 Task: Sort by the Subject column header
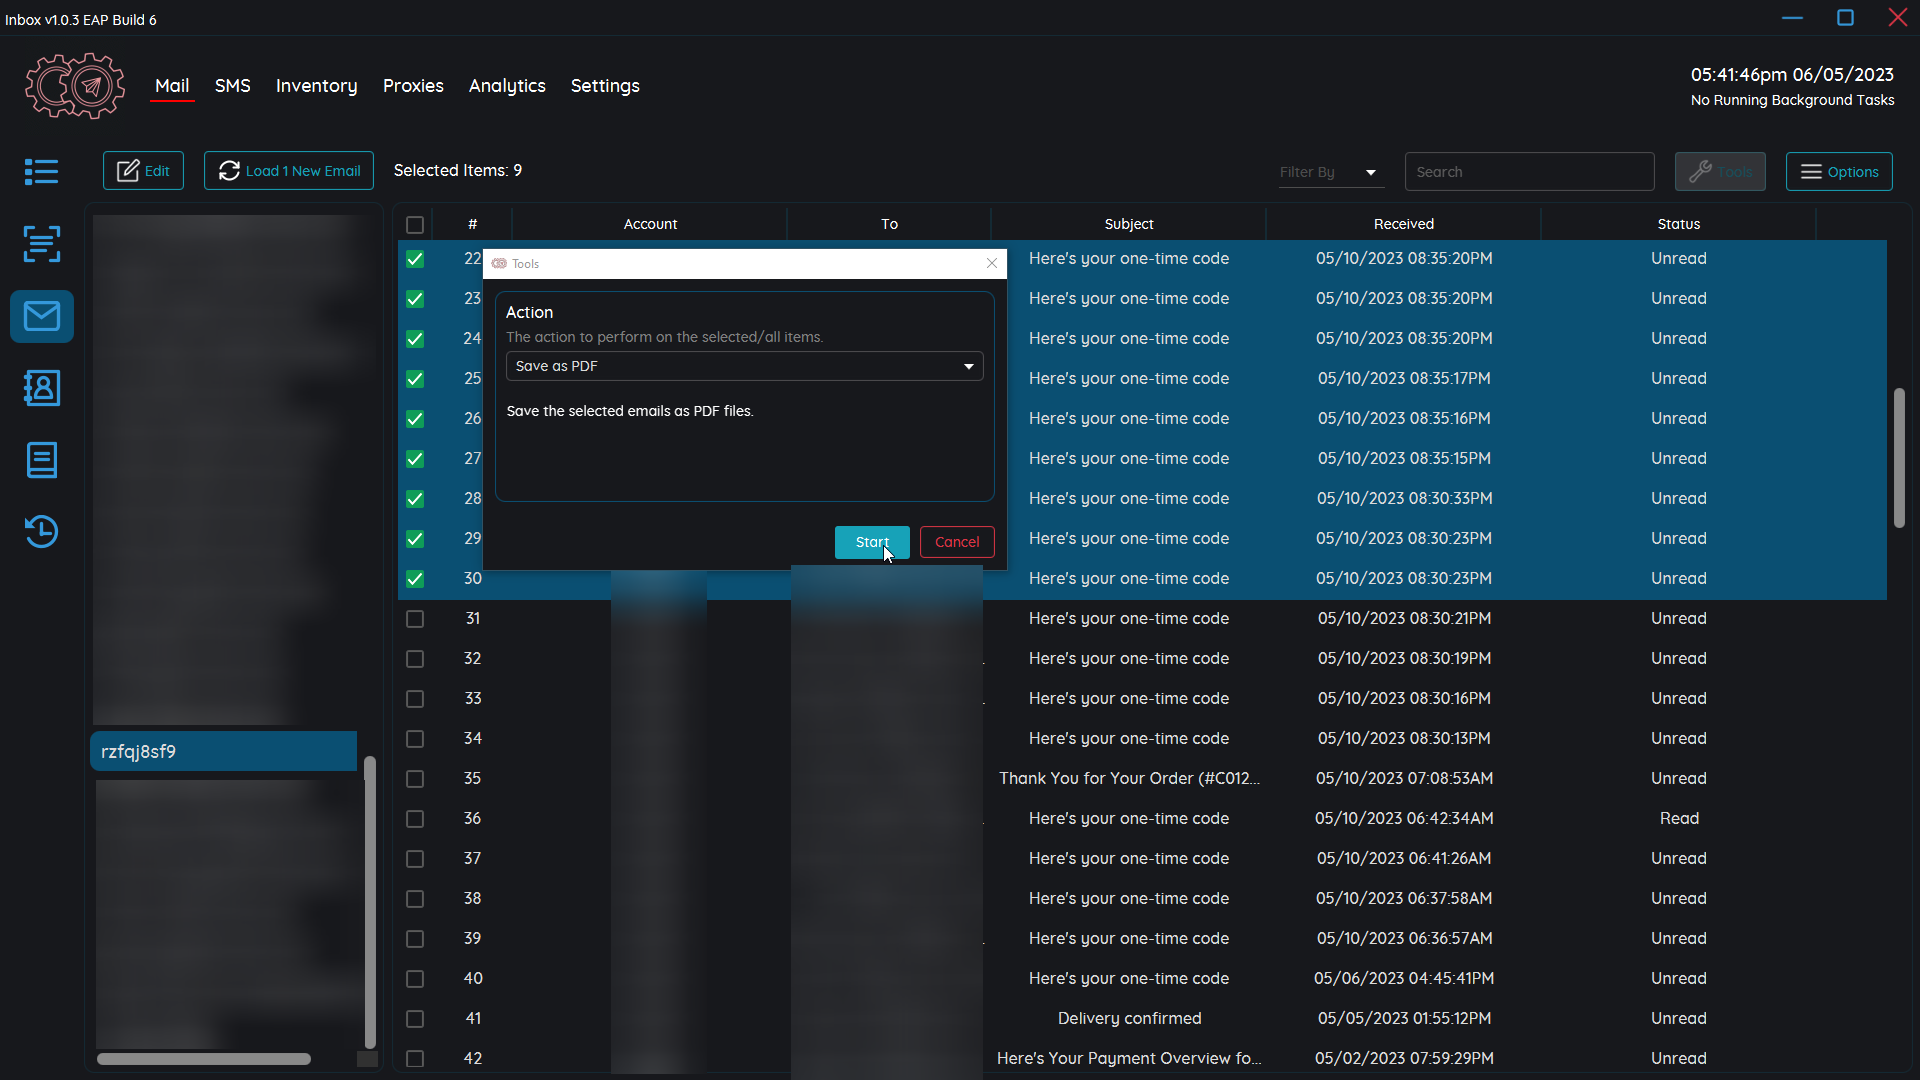(x=1128, y=224)
